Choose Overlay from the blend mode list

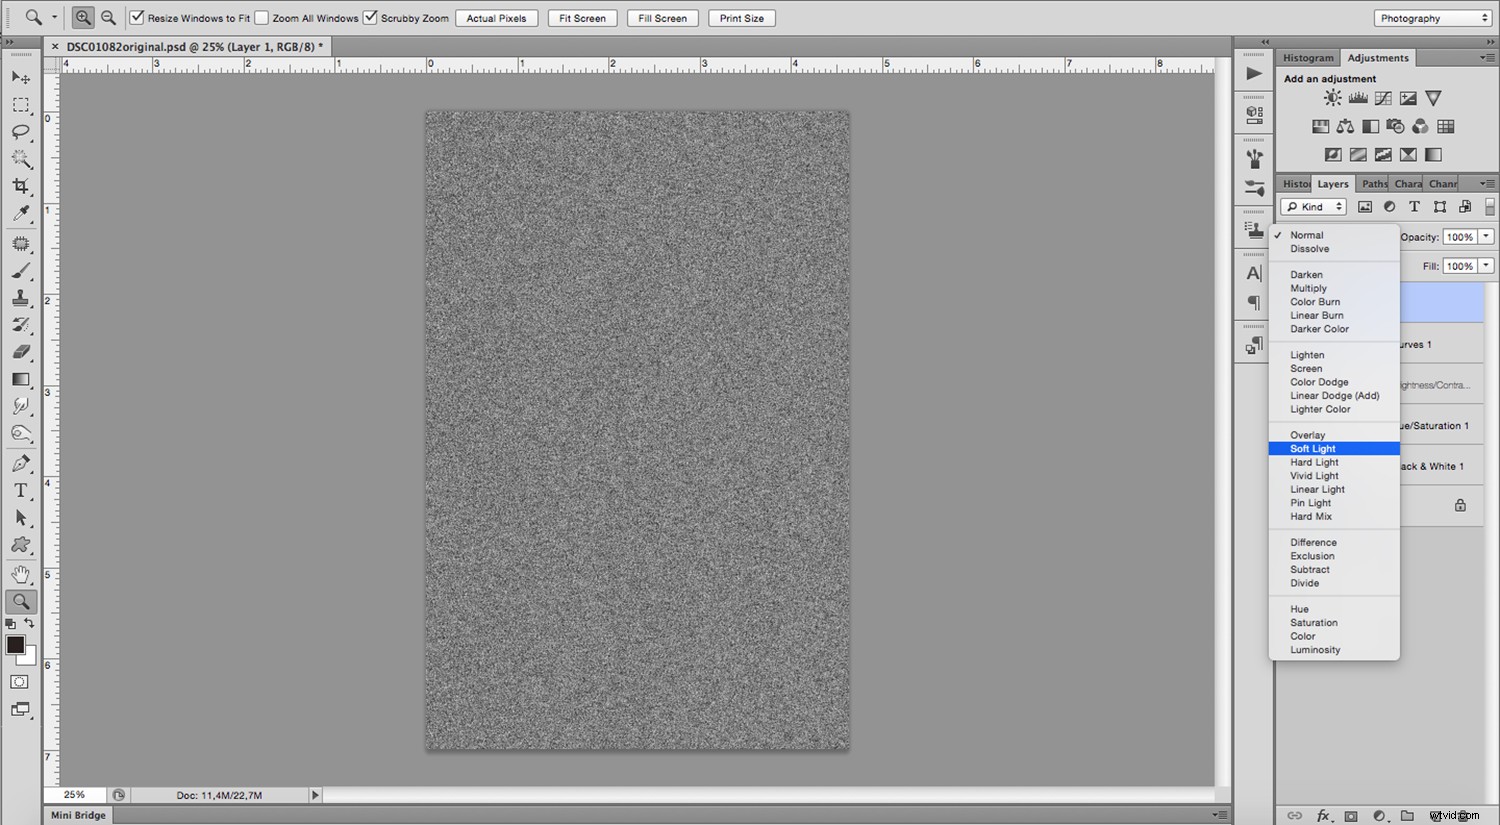(x=1307, y=435)
